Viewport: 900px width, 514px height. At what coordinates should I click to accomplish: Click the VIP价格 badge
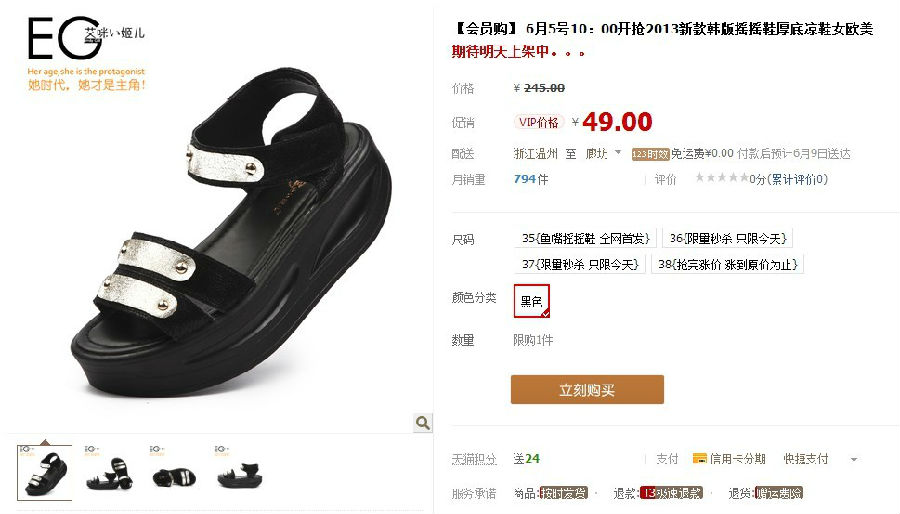pyautogui.click(x=538, y=122)
